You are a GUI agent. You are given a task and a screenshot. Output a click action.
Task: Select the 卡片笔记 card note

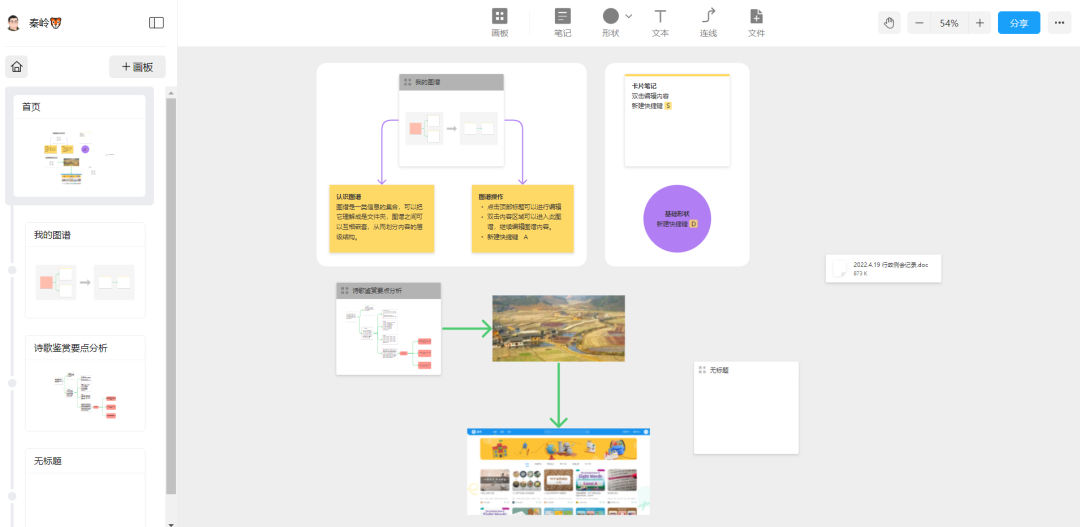(677, 120)
